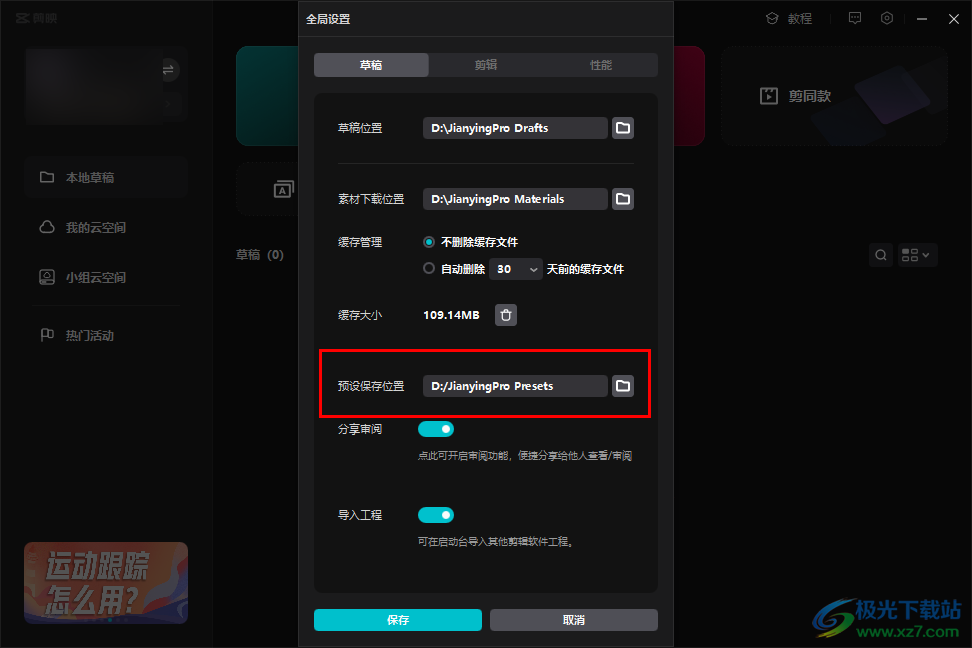This screenshot has height=648, width=972.
Task: Click the preset save path field
Action: [x=515, y=386]
